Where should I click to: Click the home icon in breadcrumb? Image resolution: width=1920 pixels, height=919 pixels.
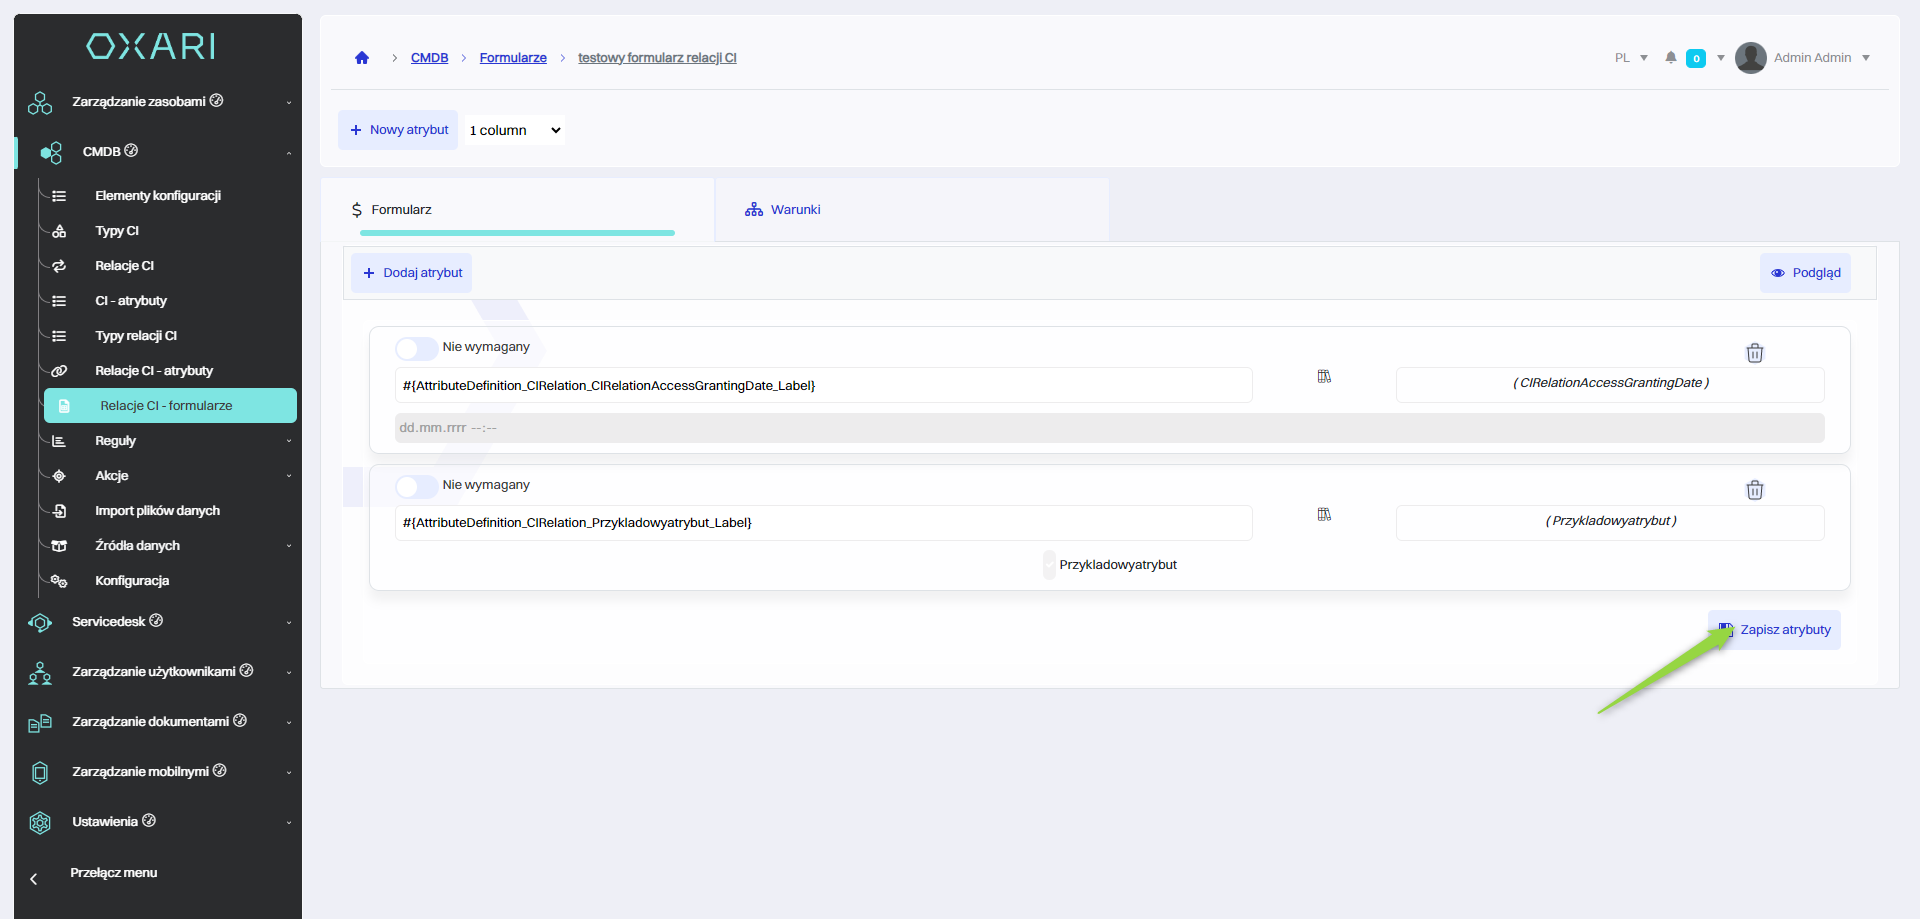[x=362, y=58]
